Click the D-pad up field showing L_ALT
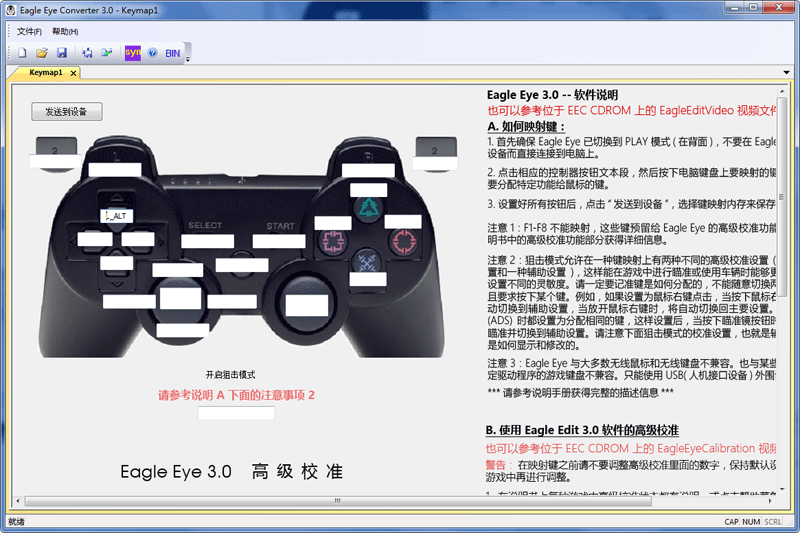Image resolution: width=800 pixels, height=533 pixels. (x=117, y=216)
